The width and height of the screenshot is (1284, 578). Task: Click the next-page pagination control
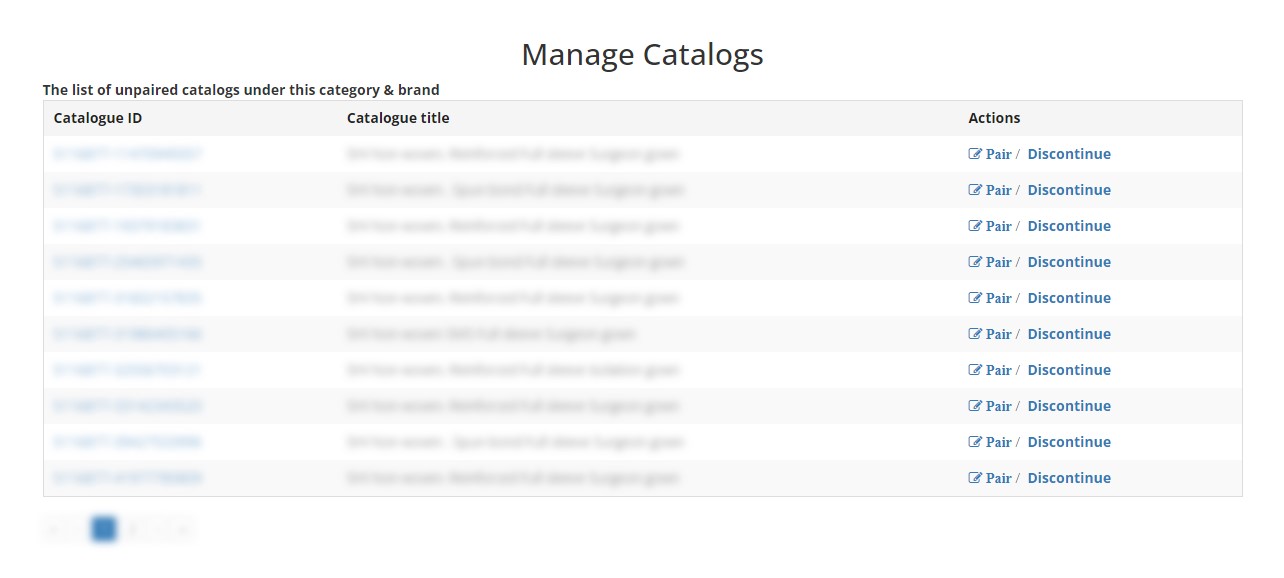tap(157, 529)
